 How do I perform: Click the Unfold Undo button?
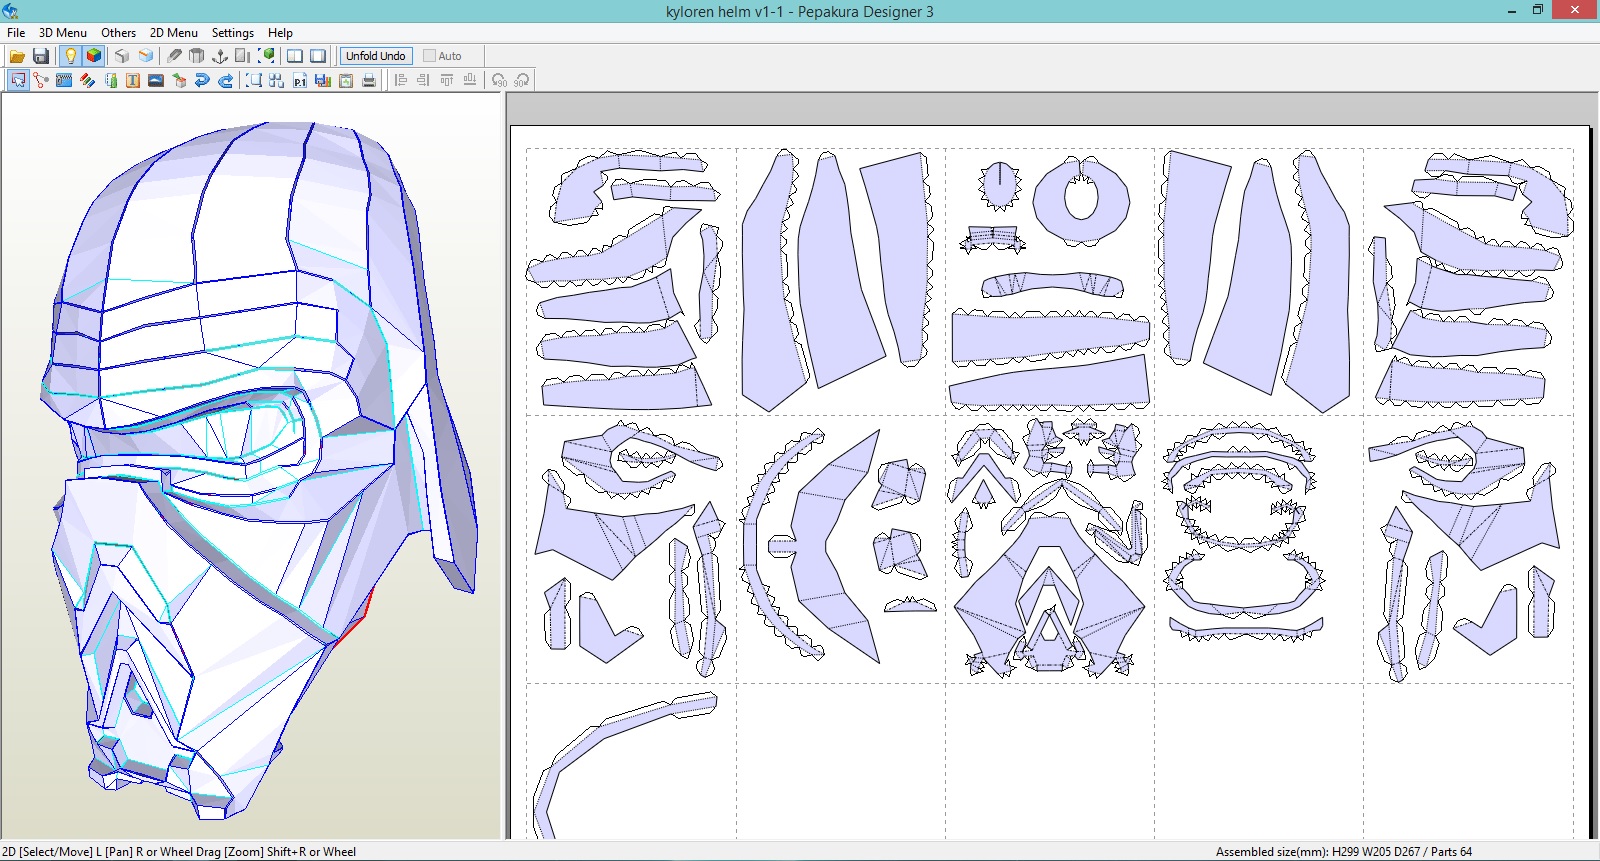click(x=376, y=56)
